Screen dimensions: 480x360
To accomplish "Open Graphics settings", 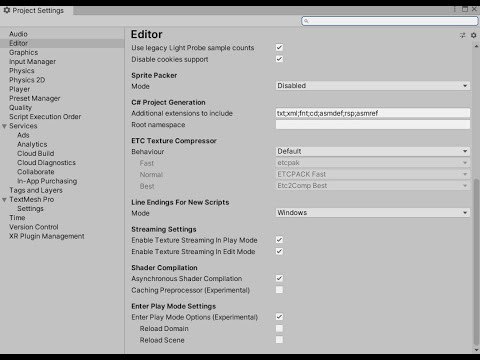I will coord(23,52).
